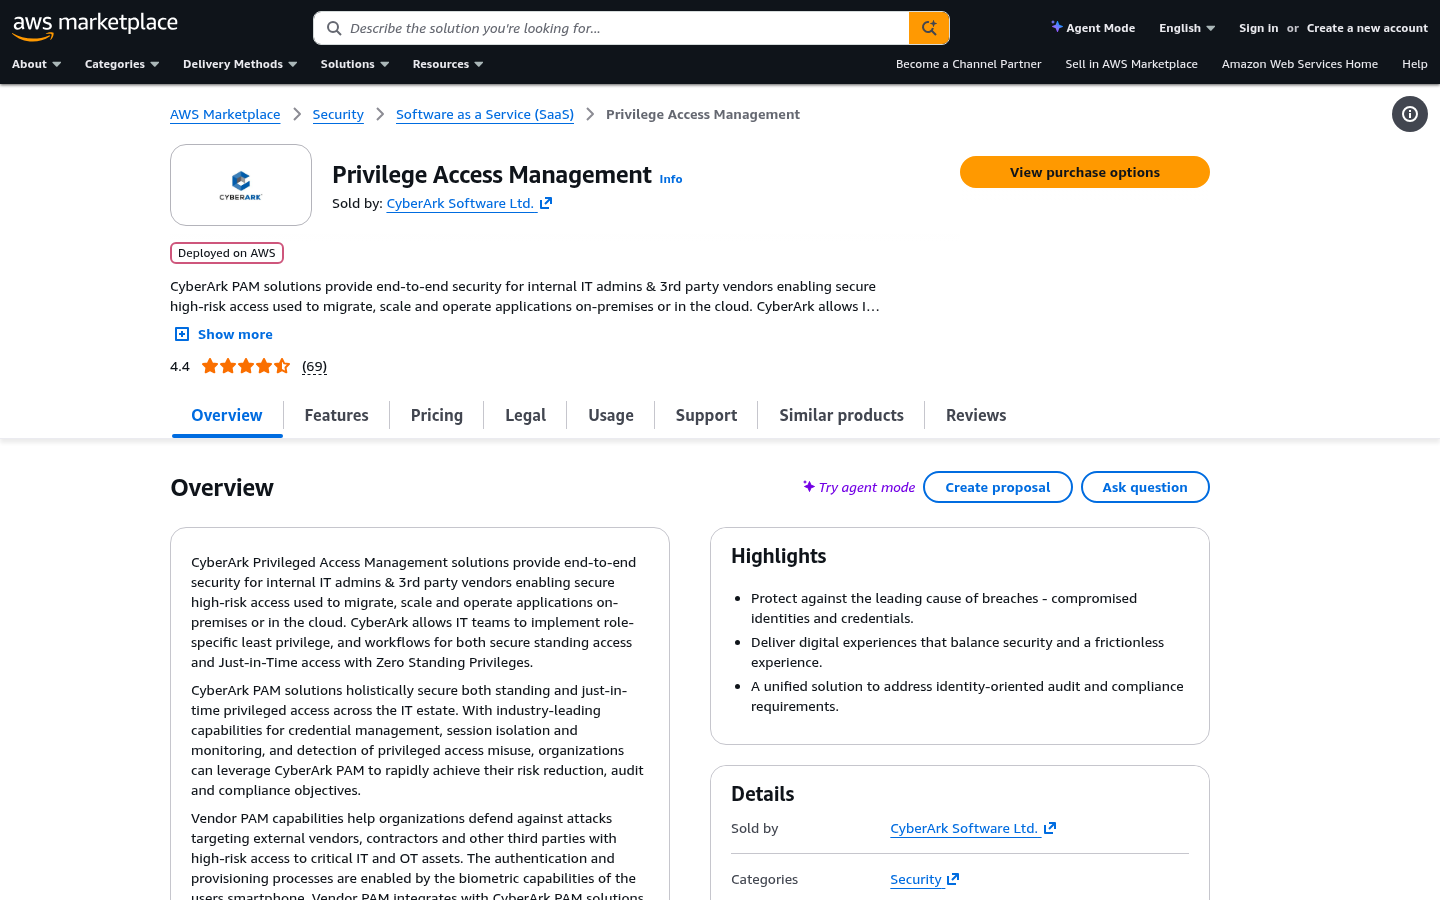Click breadcrumb chevron after AWS Marketplace
Viewport: 1440px width, 900px height.
297,114
